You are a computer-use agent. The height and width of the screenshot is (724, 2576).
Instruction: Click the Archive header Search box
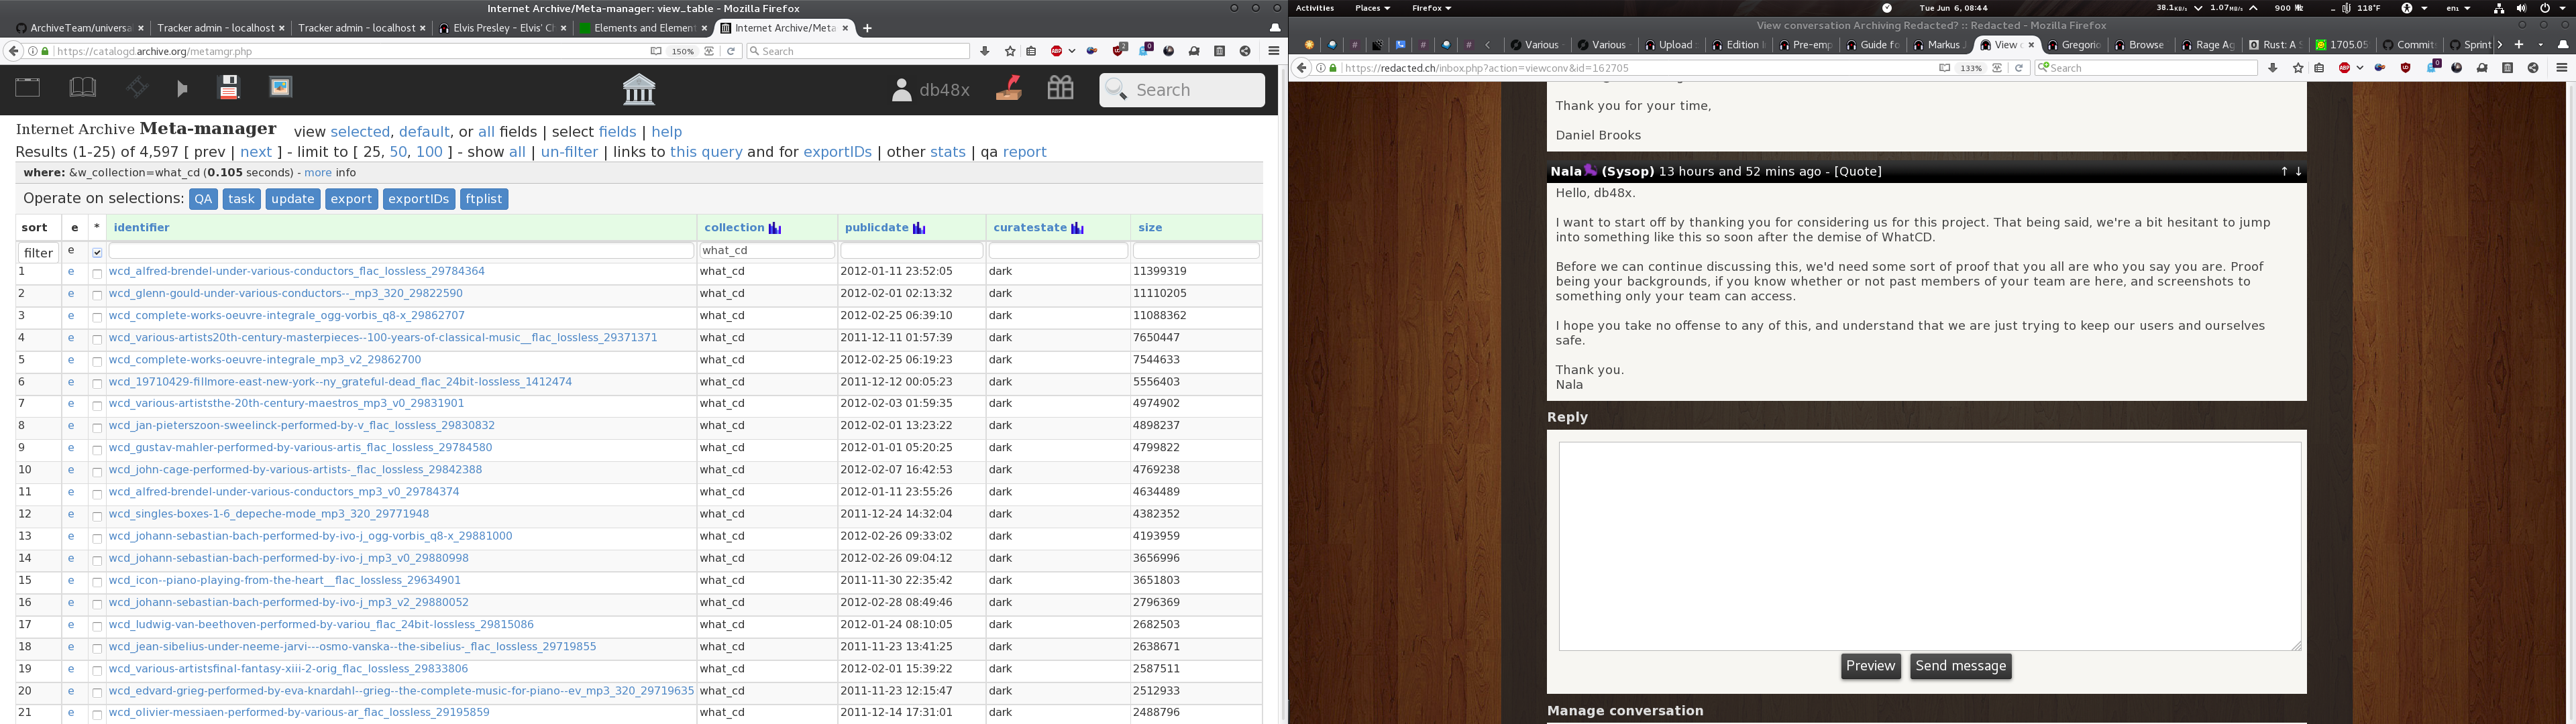[1181, 90]
